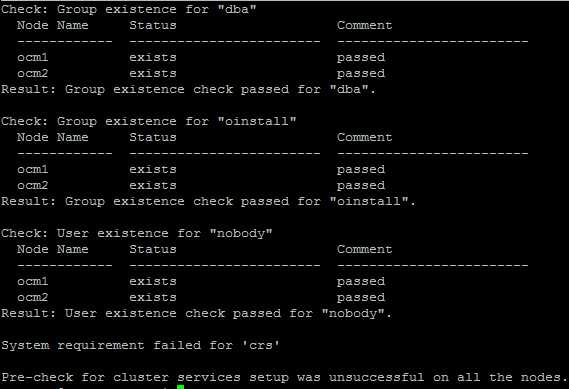
Task: Click ocm1 in the oinstall group table
Action: pyautogui.click(x=33, y=169)
